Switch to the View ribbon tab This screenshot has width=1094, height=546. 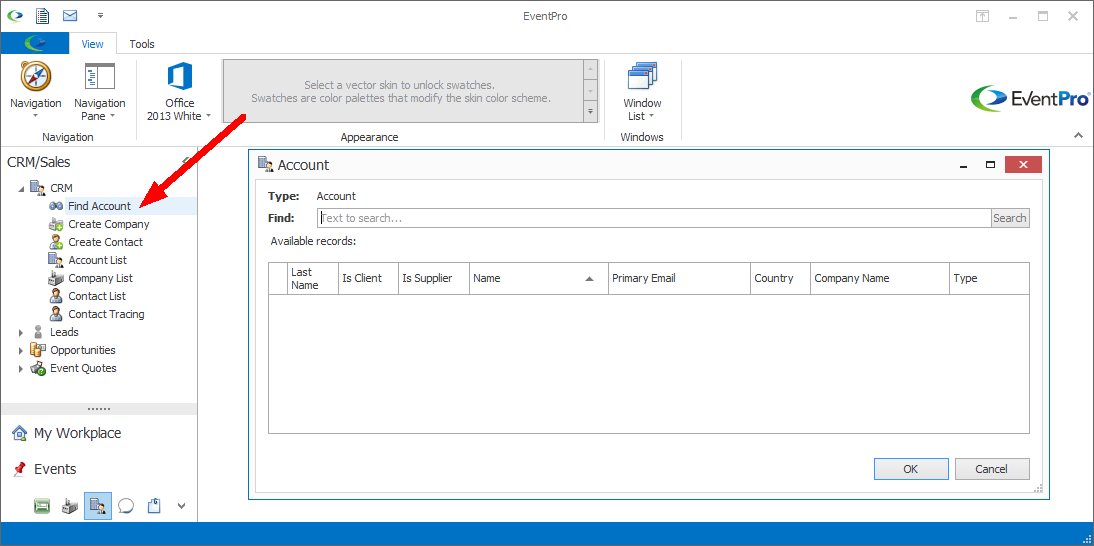click(93, 44)
